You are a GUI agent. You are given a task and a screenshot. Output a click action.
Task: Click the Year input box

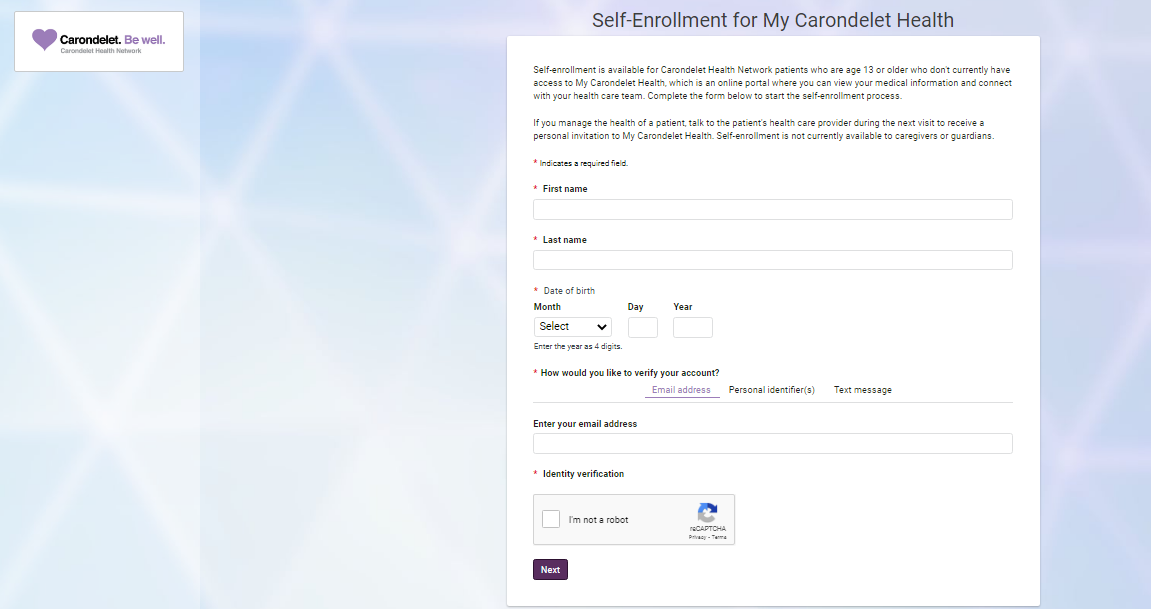[x=693, y=327]
